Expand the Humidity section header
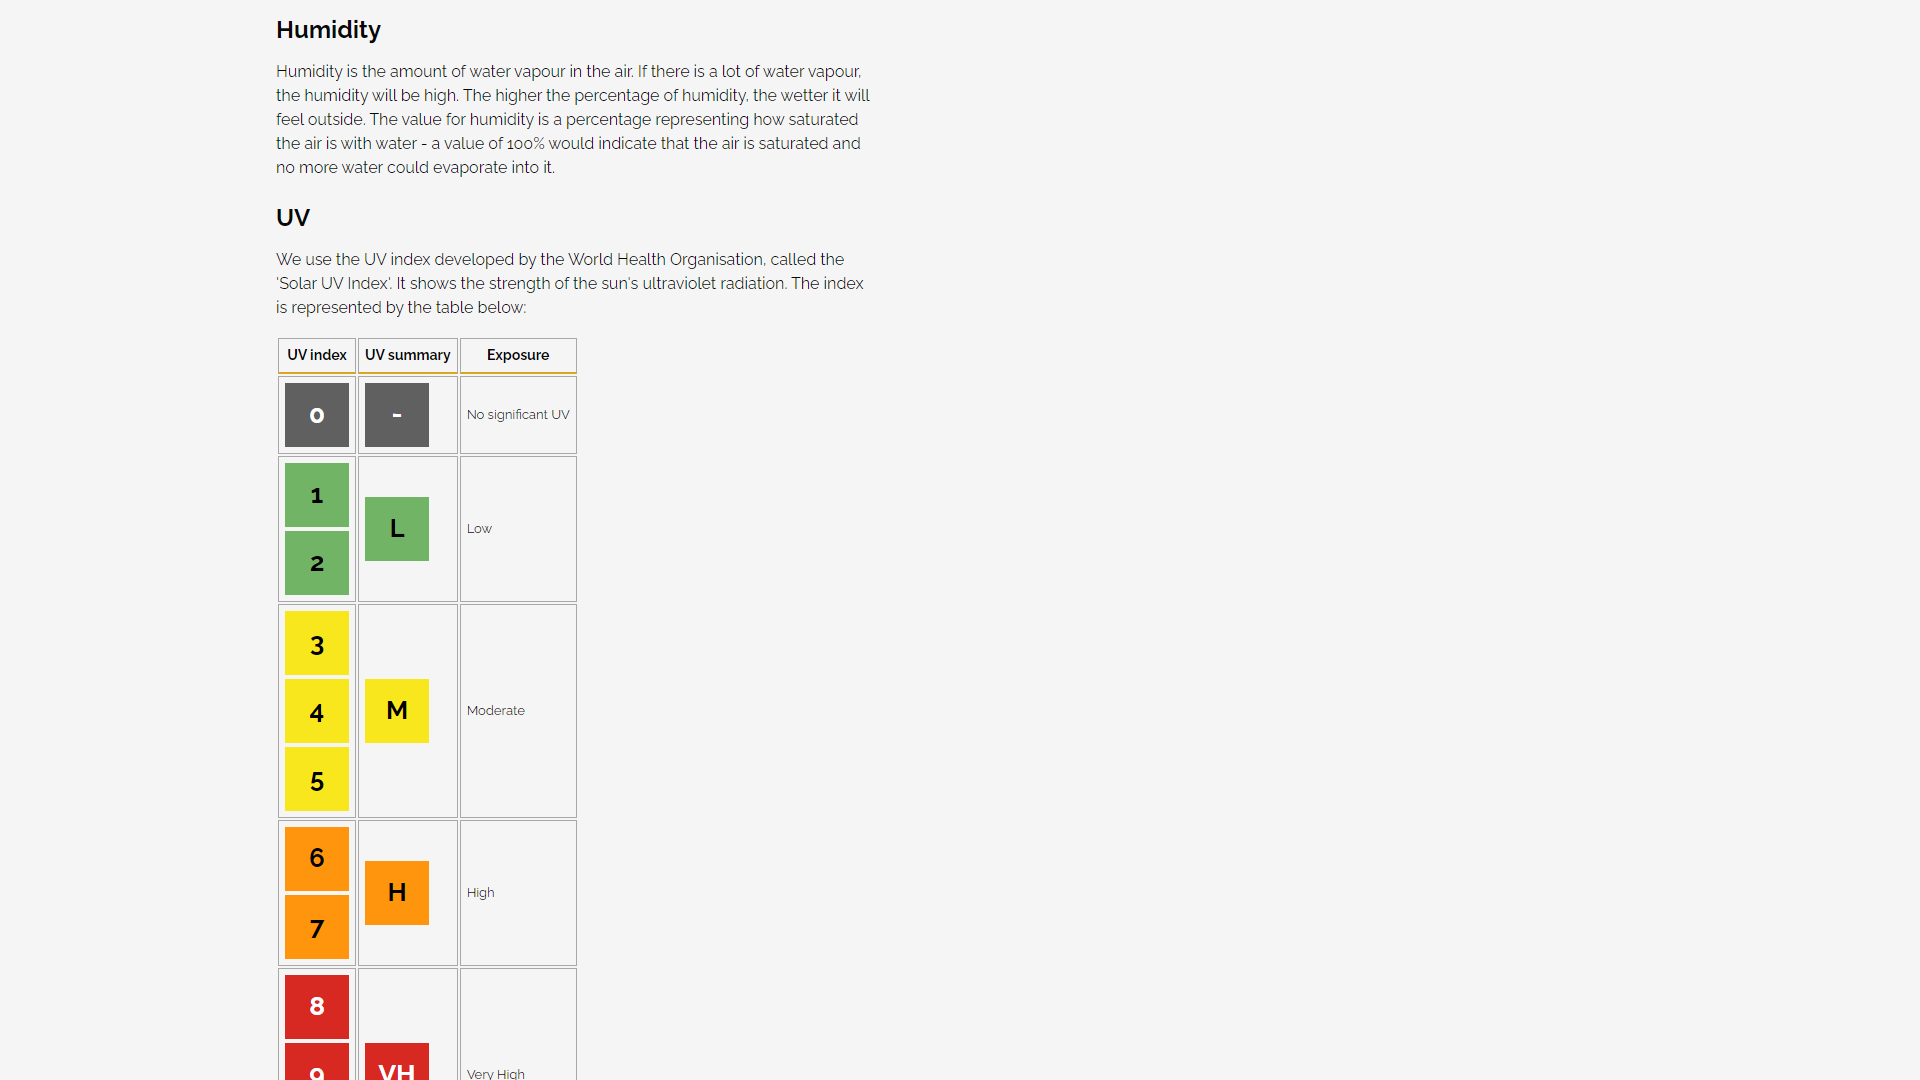1920x1080 pixels. [326, 29]
